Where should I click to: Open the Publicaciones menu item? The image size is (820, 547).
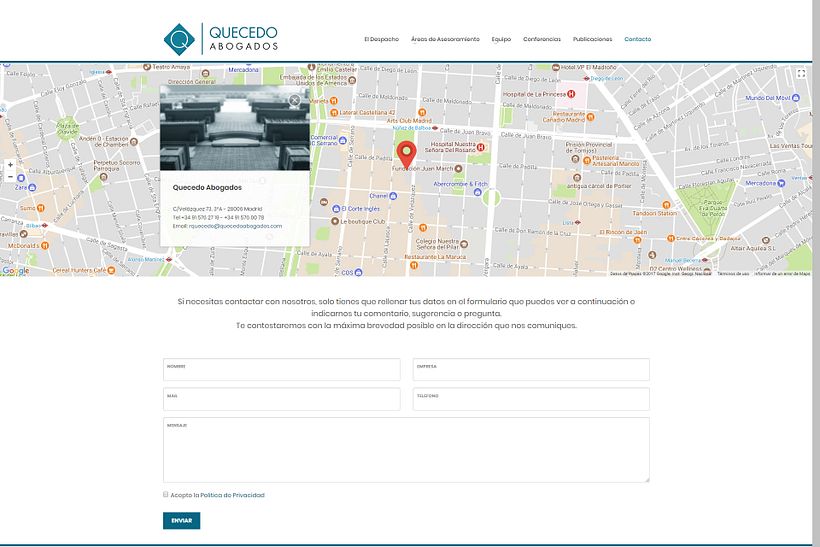[x=592, y=39]
